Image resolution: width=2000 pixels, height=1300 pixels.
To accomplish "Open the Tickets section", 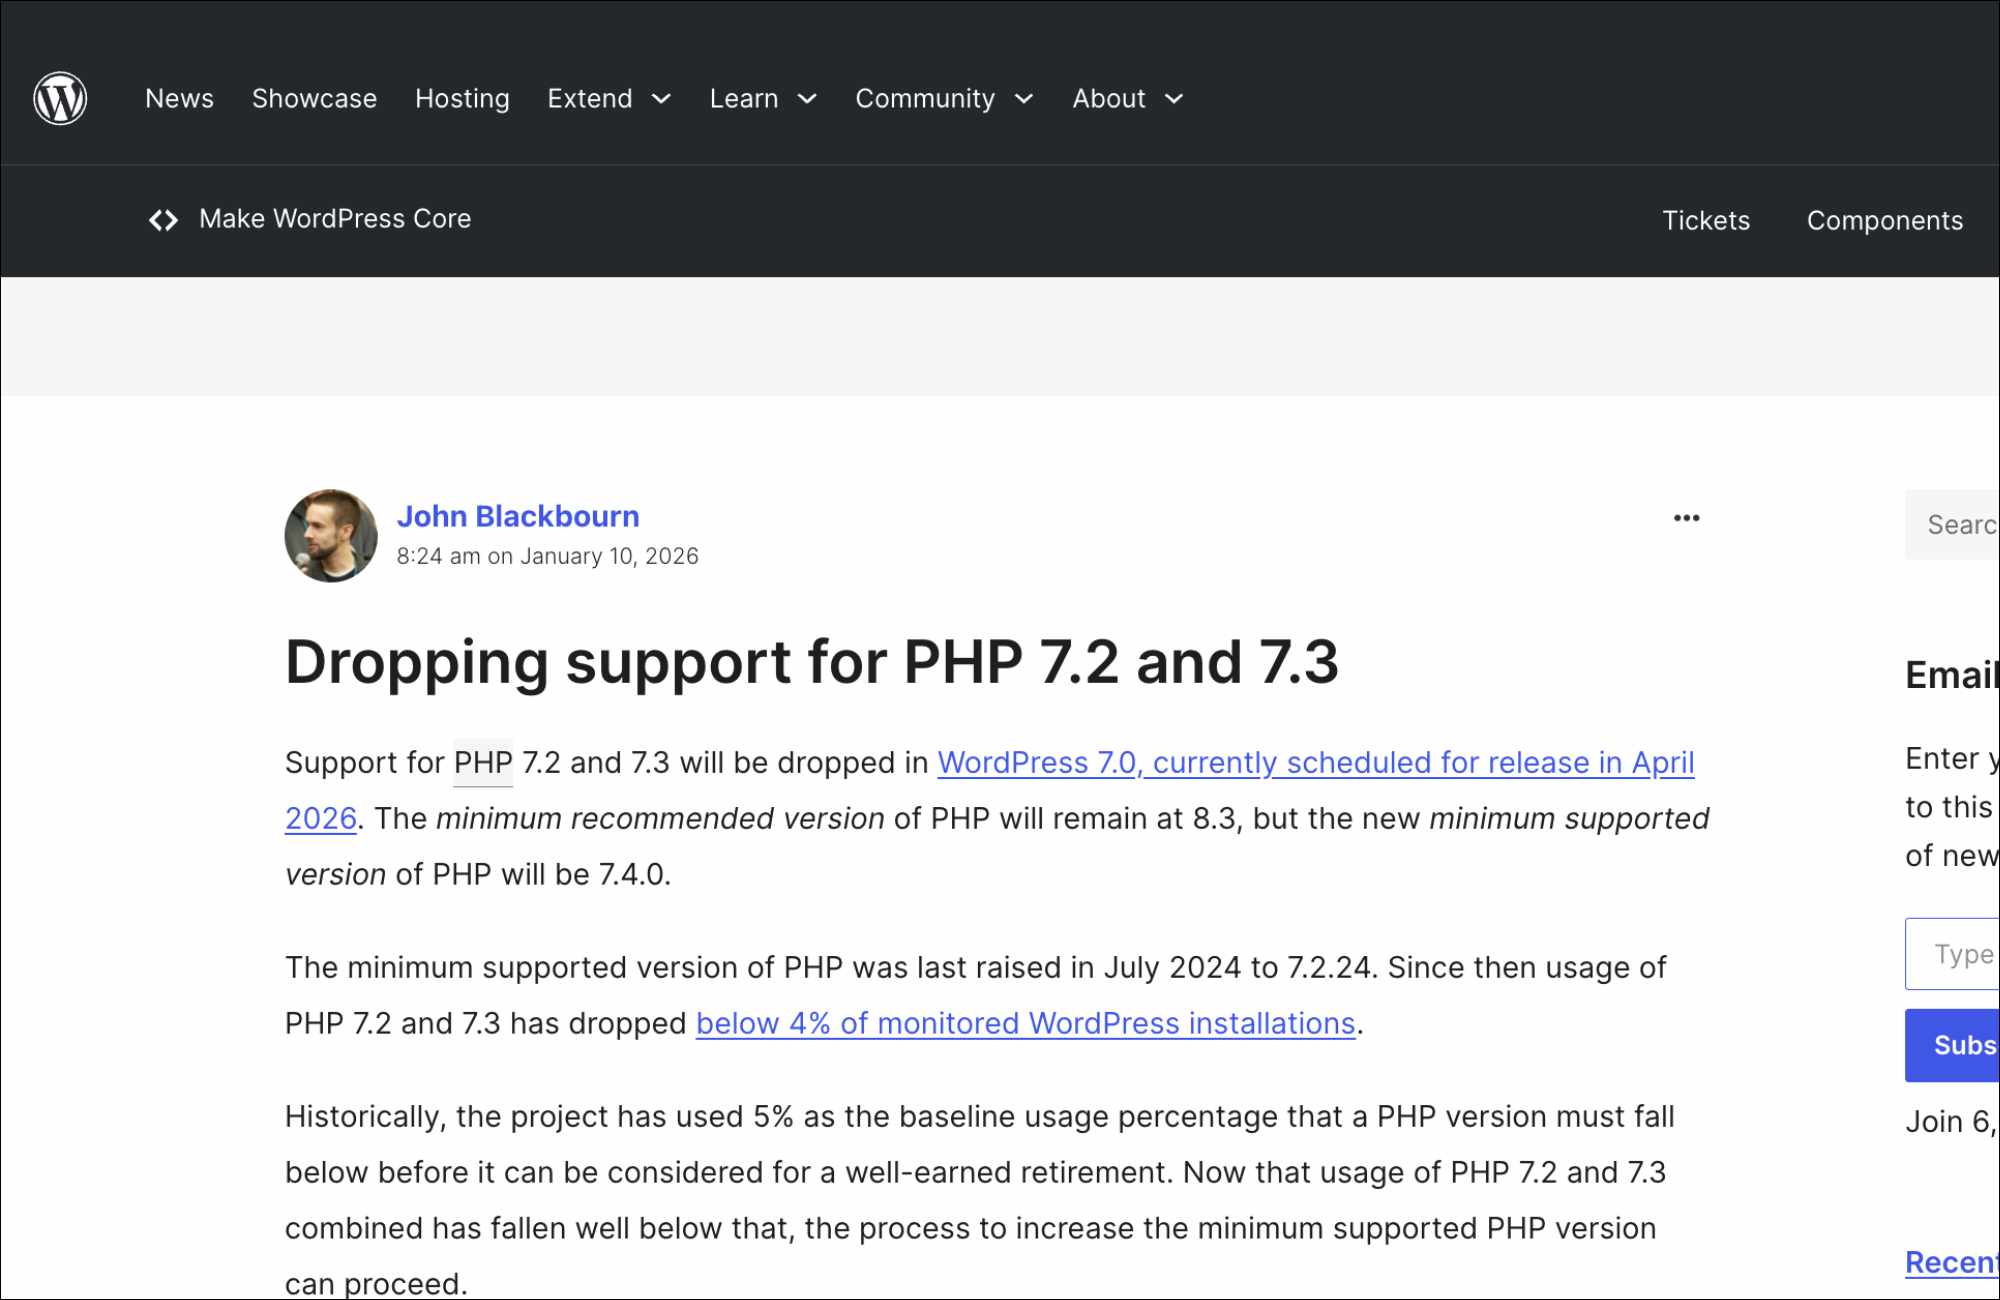I will [x=1706, y=220].
